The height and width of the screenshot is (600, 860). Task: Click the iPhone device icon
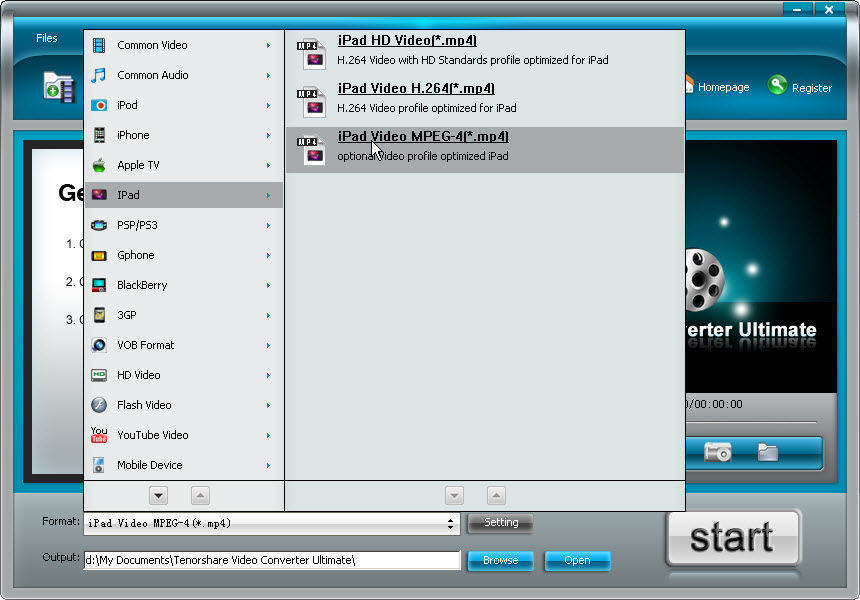(99, 135)
